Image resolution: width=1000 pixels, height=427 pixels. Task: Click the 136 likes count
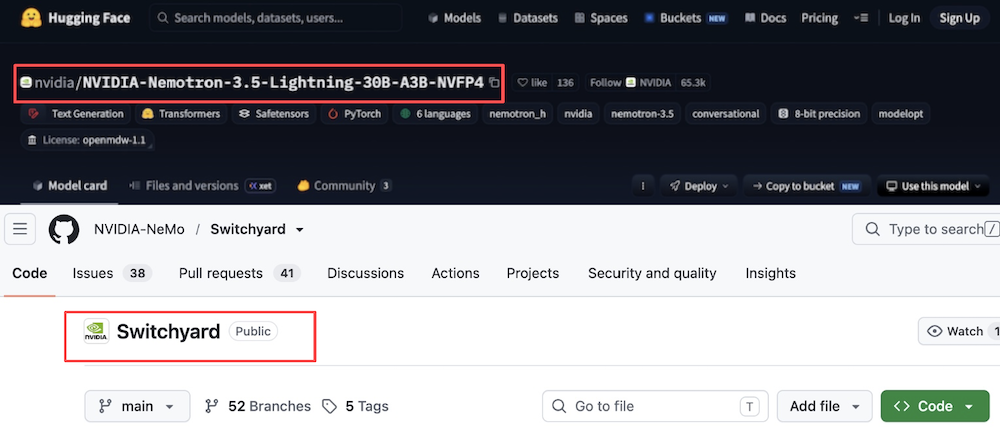pos(565,83)
